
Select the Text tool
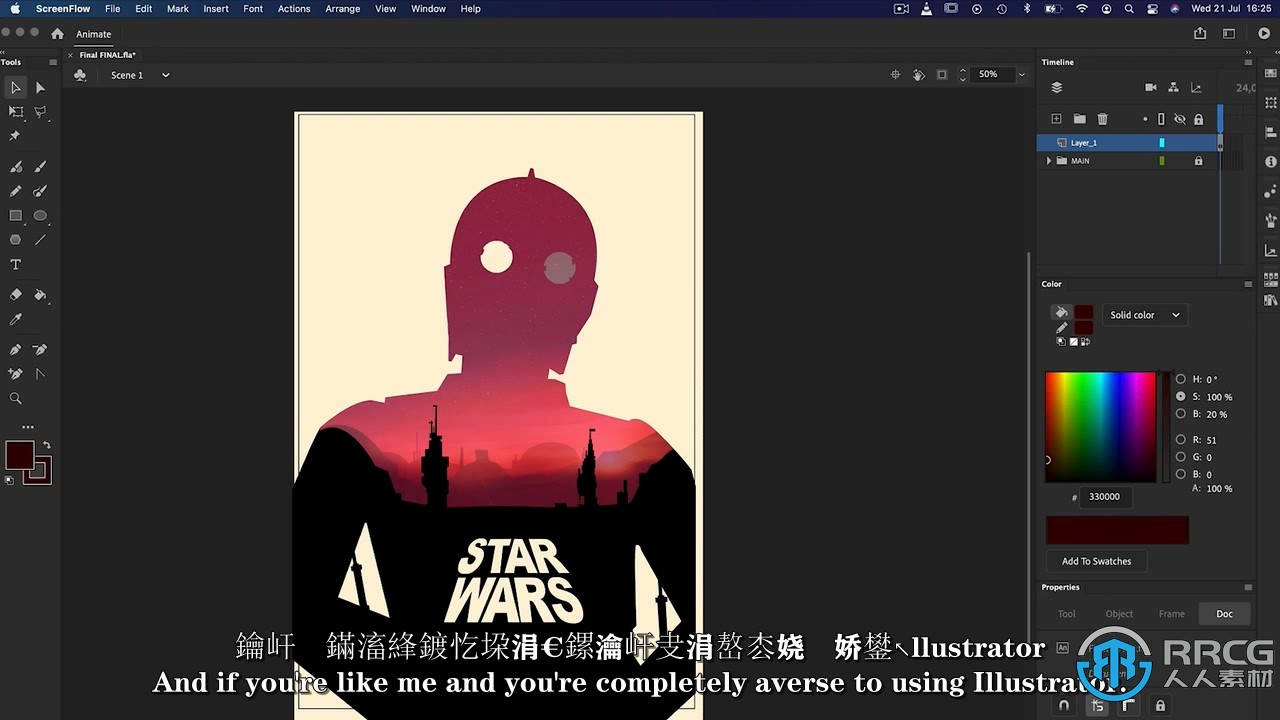[15, 265]
